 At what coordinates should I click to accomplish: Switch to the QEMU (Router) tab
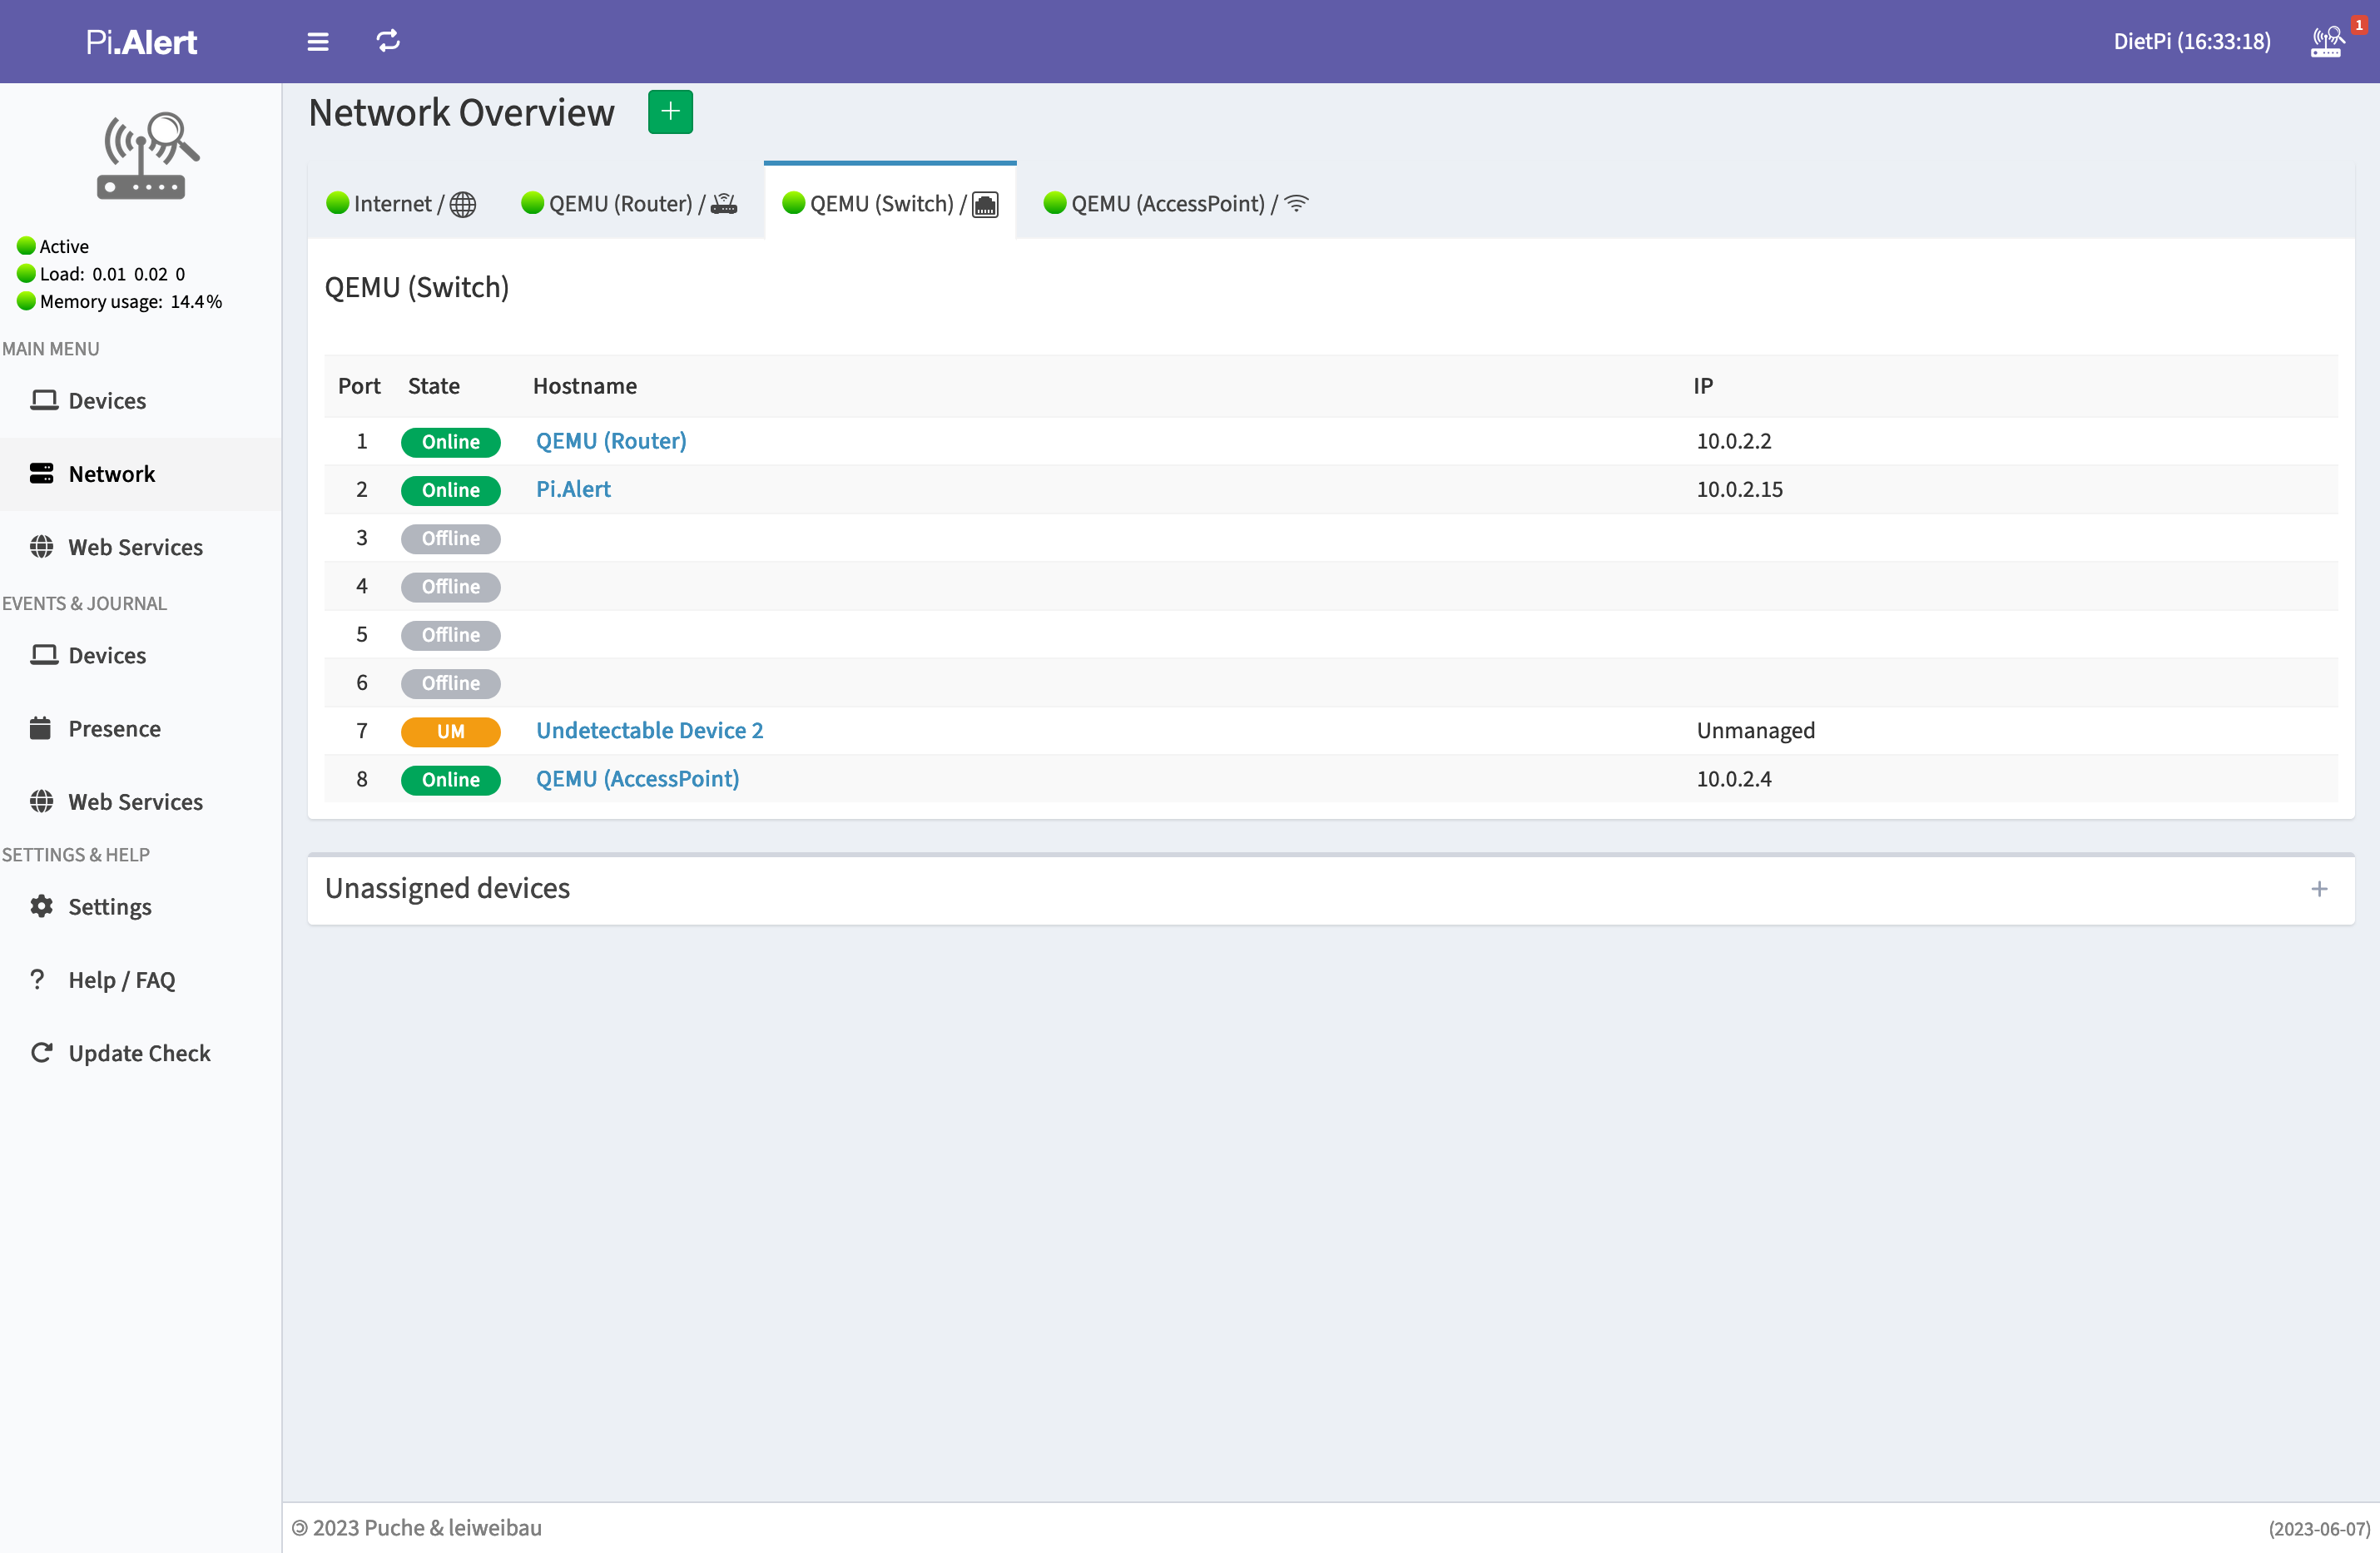(630, 204)
